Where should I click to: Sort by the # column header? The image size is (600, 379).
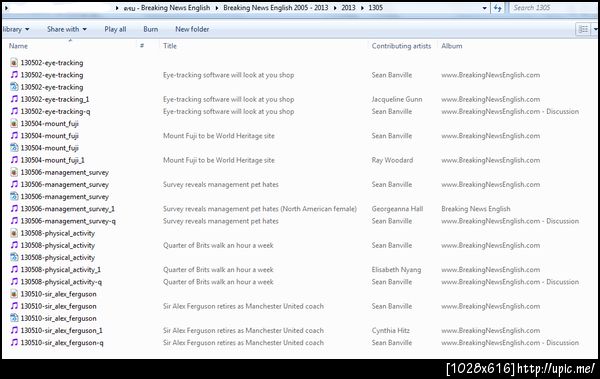point(142,46)
